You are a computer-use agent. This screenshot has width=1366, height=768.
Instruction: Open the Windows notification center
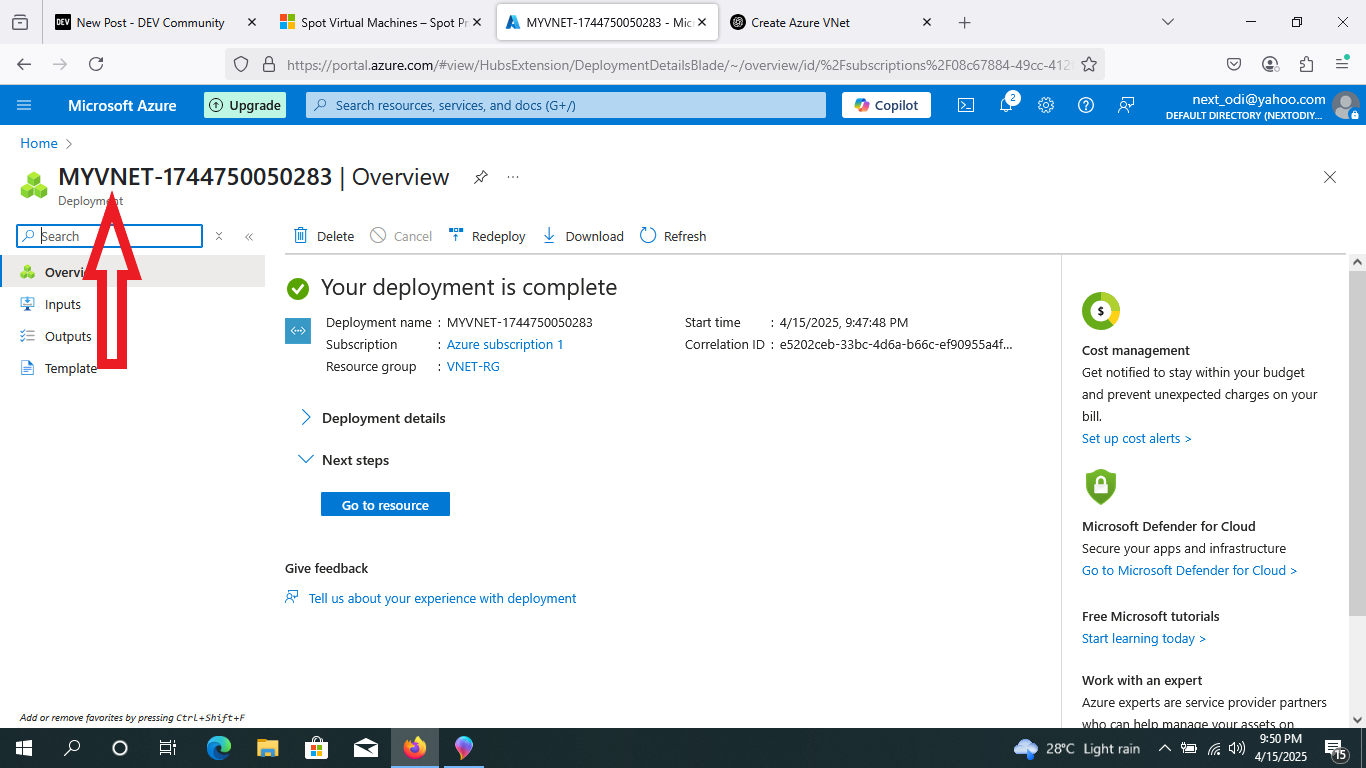point(1336,748)
